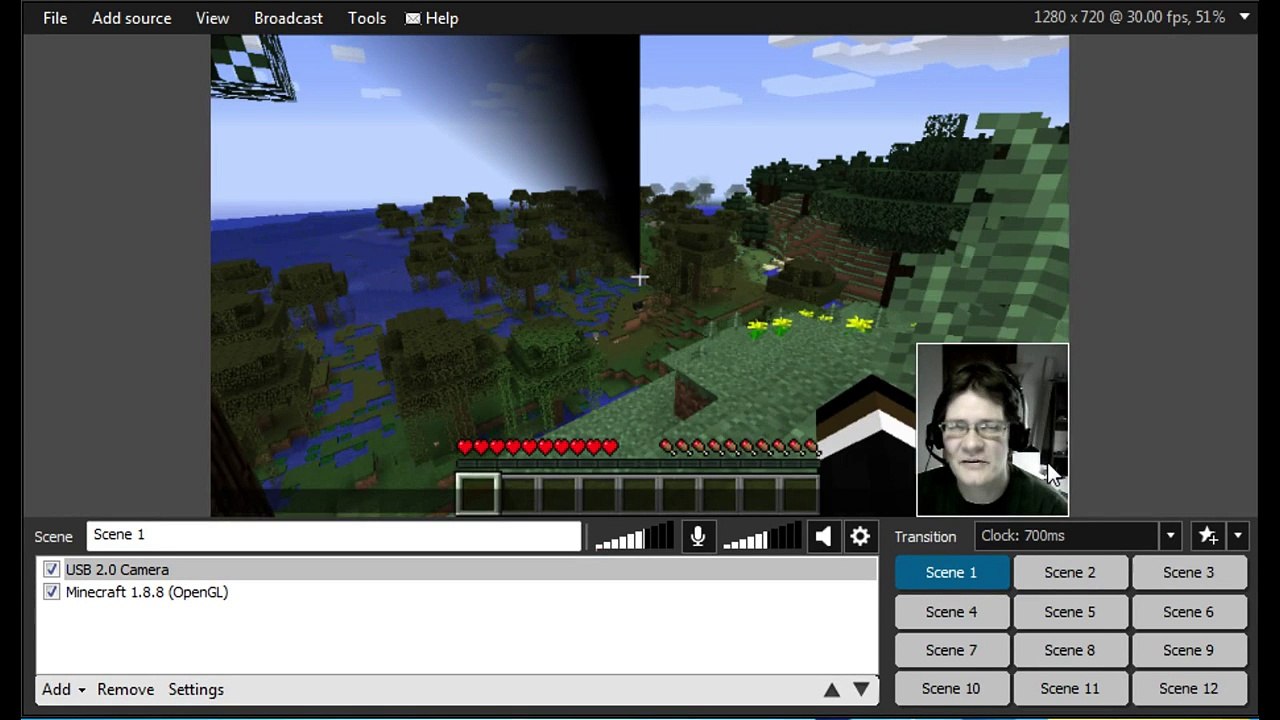Open the Broadcast menu
This screenshot has width=1280, height=720.
click(x=288, y=18)
